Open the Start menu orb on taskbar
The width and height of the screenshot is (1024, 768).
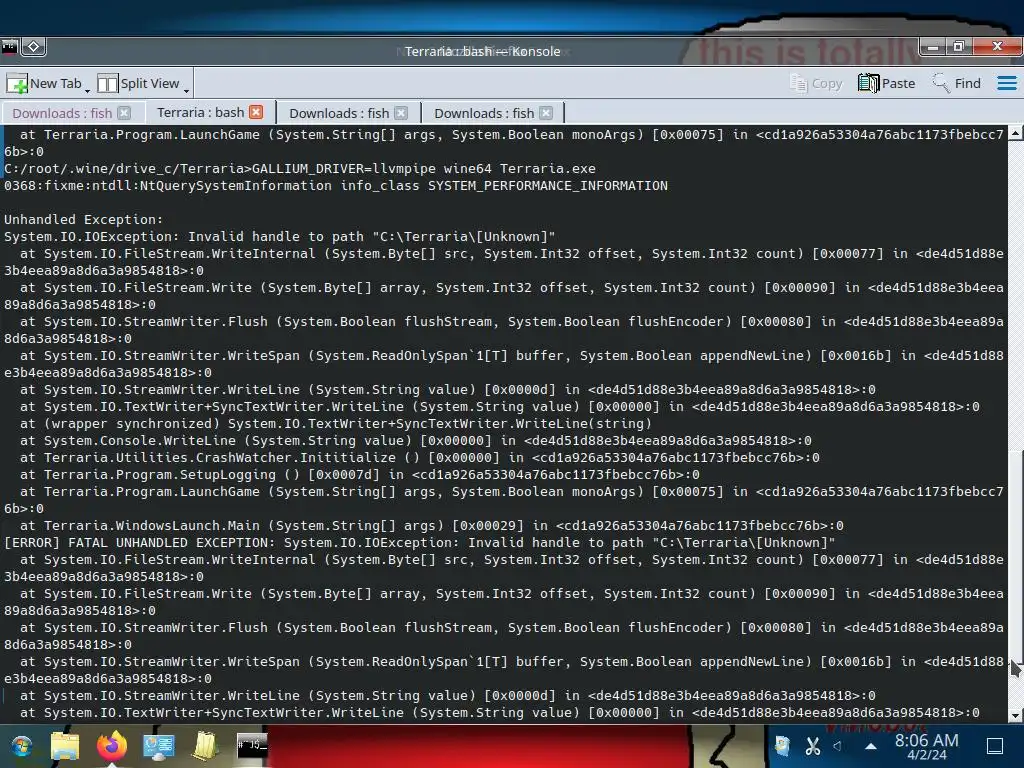click(21, 746)
